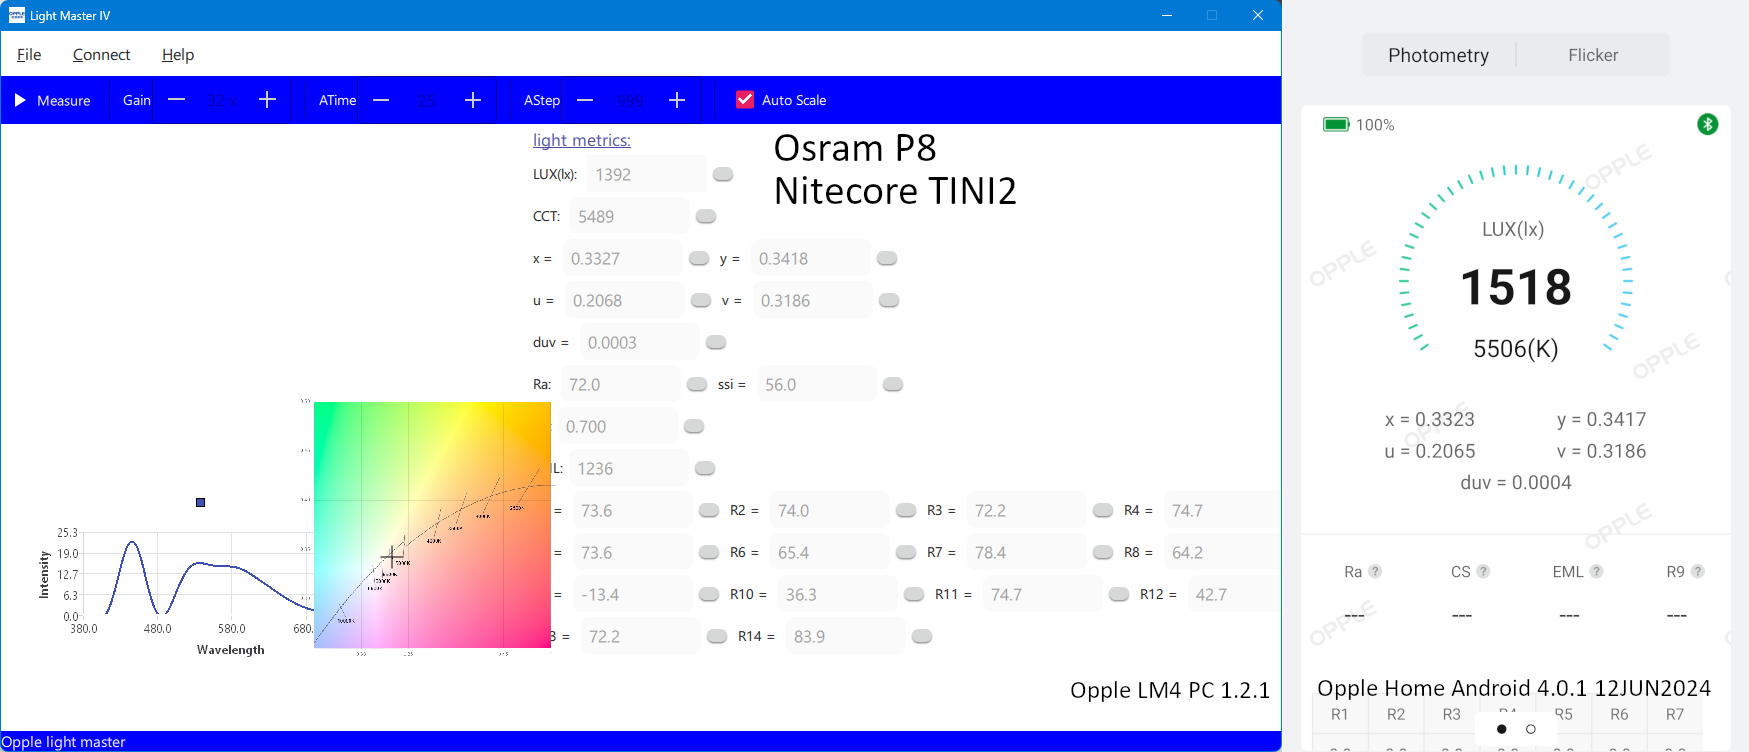Open the Help menu
Image resolution: width=1749 pixels, height=752 pixels.
click(178, 54)
